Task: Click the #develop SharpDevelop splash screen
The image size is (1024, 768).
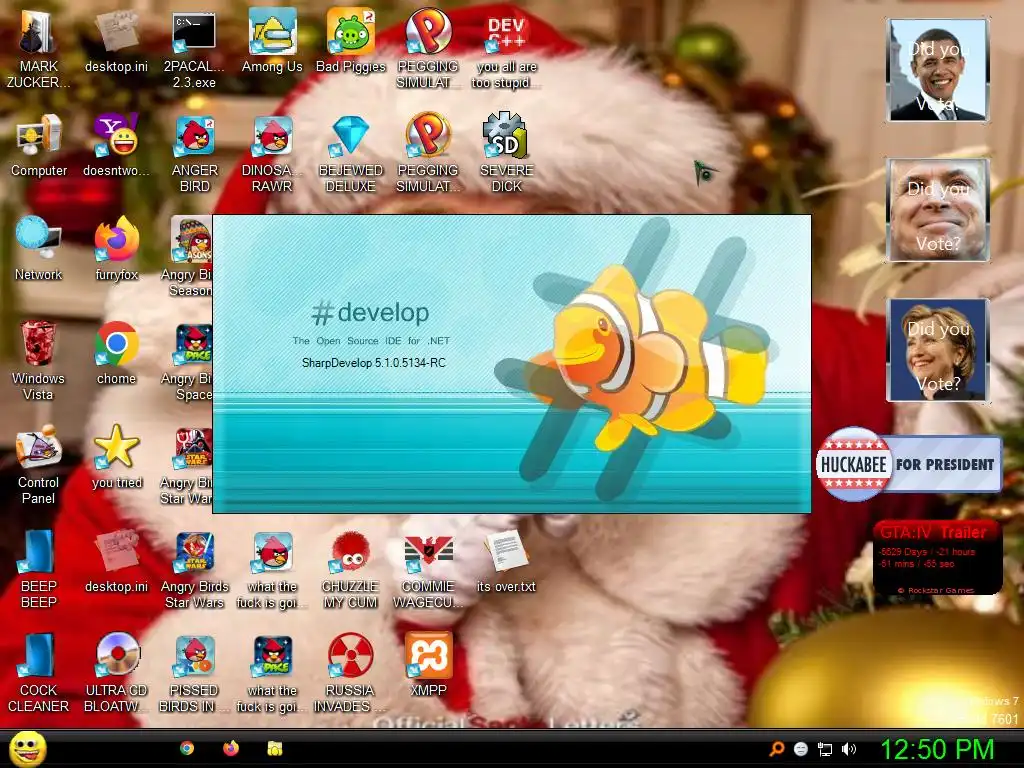Action: coord(512,364)
